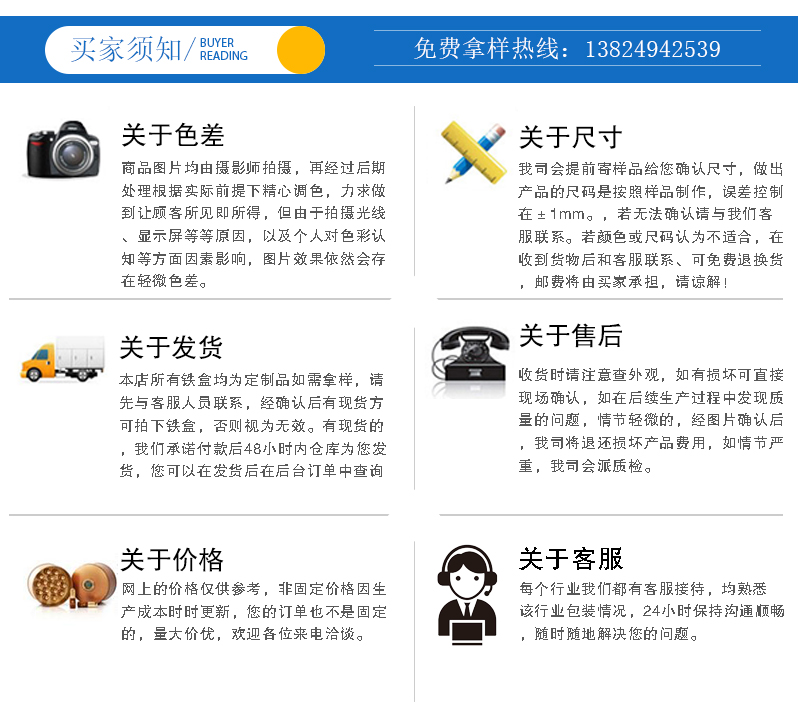The height and width of the screenshot is (716, 800).
Task: Click the 买家须知 banner title
Action: [126, 50]
